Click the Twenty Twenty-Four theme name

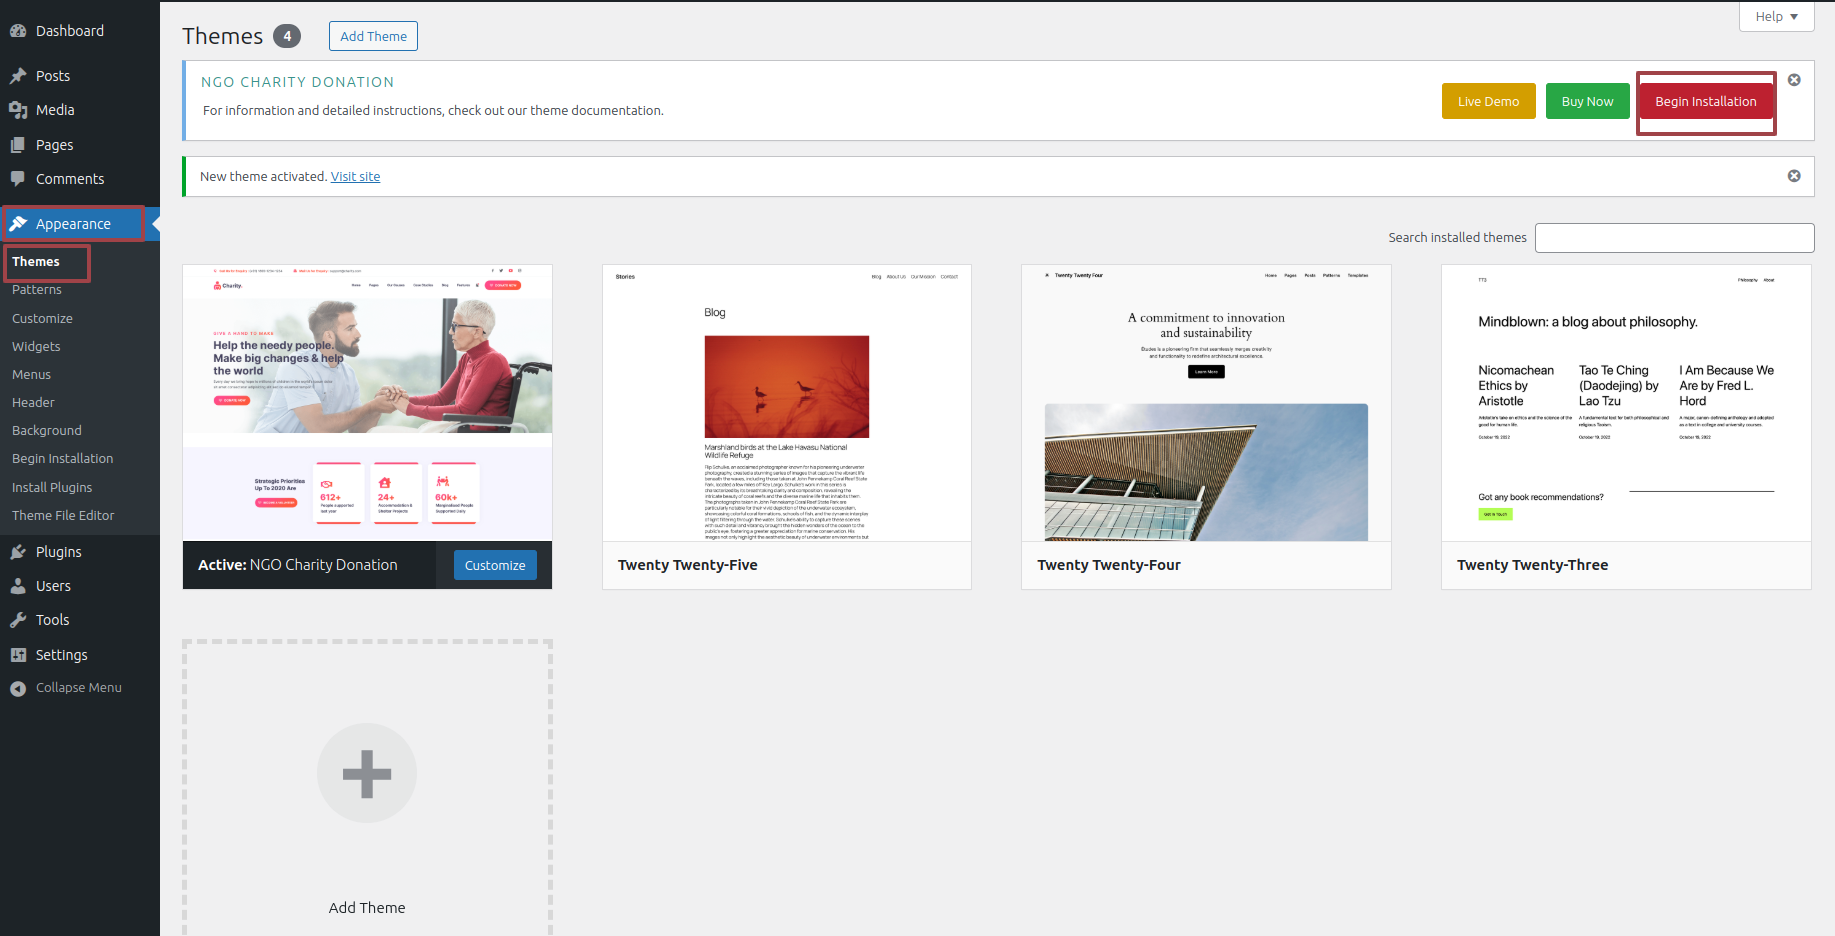(x=1109, y=565)
